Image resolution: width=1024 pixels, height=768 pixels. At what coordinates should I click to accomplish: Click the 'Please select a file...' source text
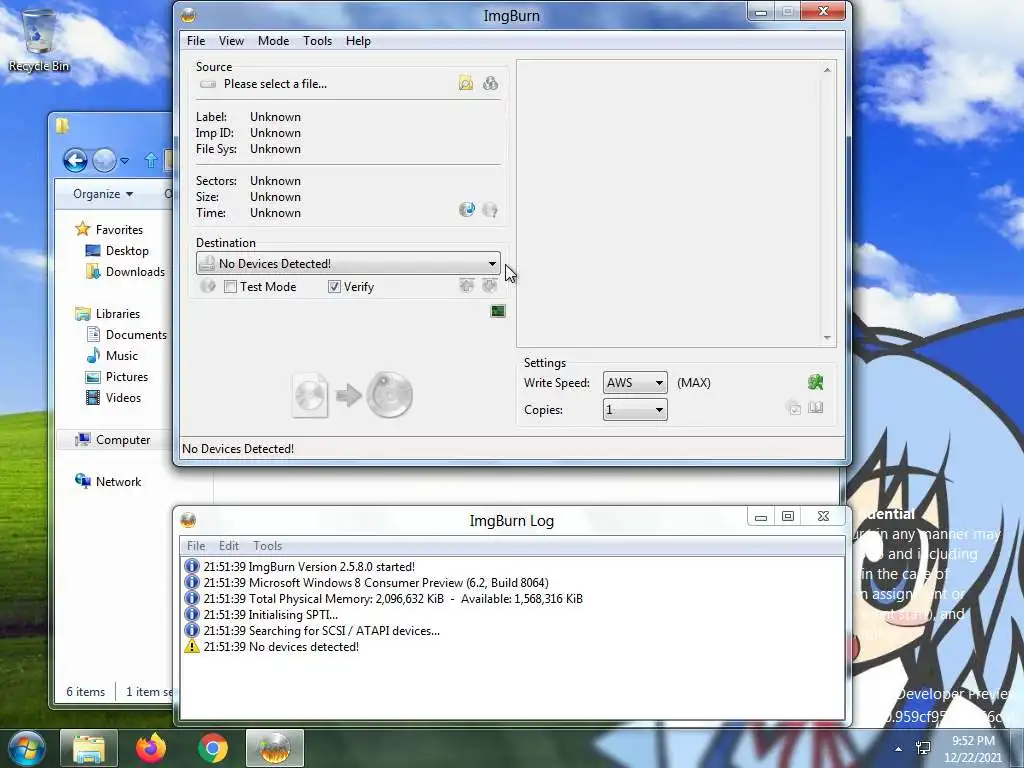tap(275, 84)
